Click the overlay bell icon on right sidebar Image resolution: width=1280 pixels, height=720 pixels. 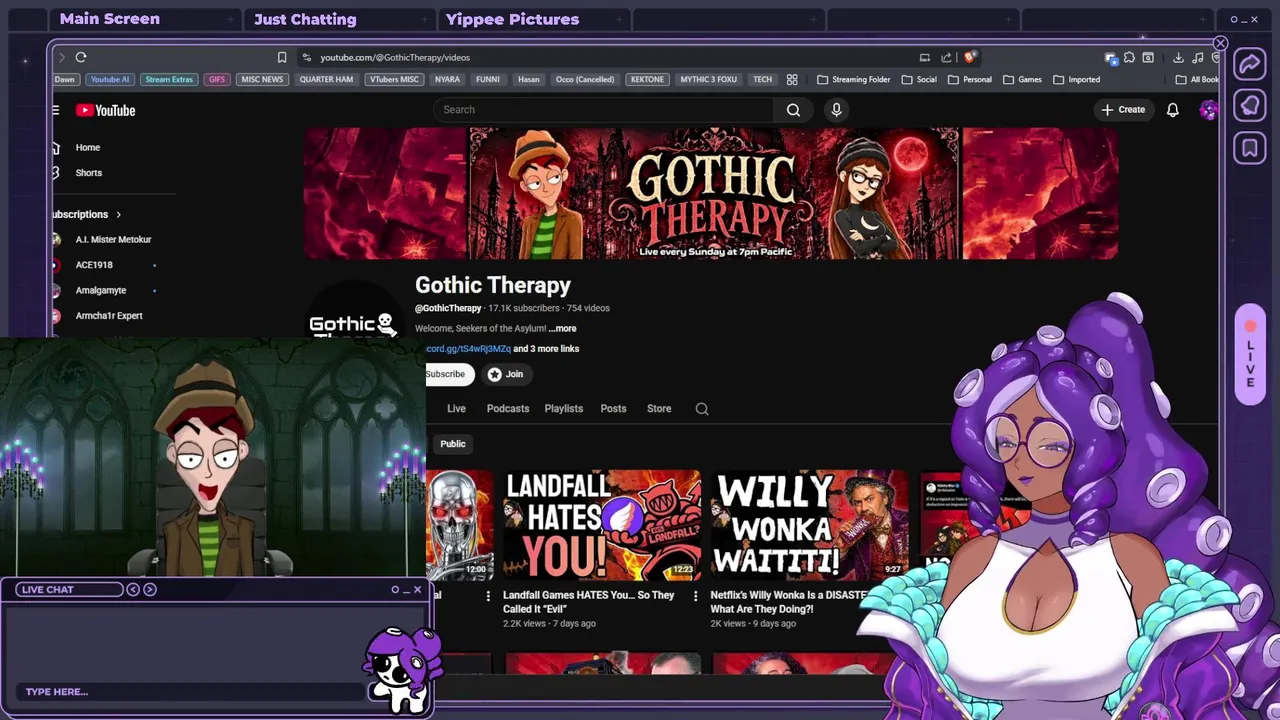(x=1250, y=106)
